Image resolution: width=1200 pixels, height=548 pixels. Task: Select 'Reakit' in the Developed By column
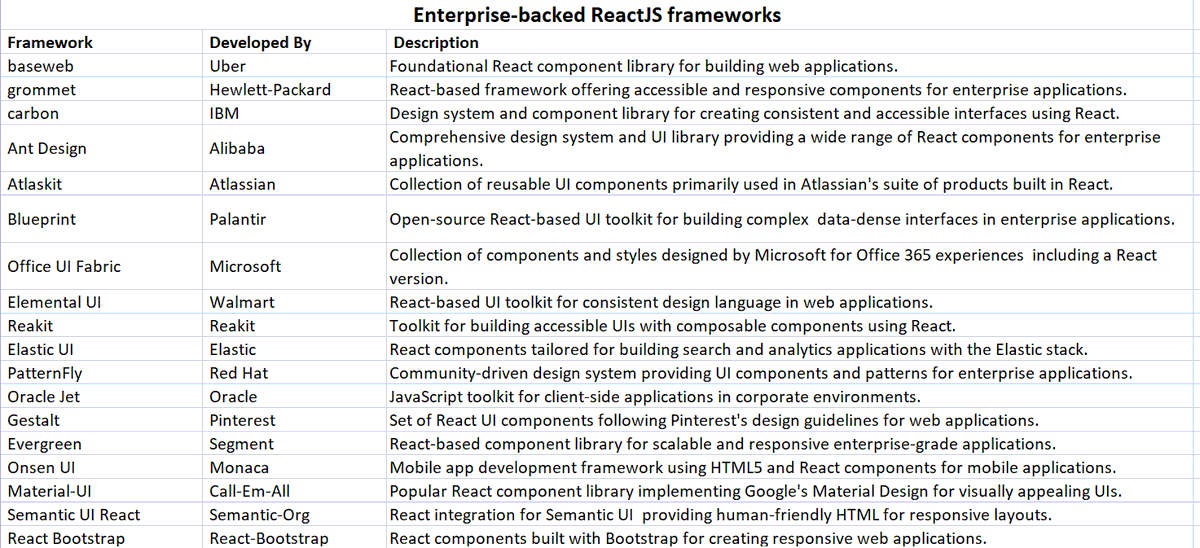click(295, 325)
